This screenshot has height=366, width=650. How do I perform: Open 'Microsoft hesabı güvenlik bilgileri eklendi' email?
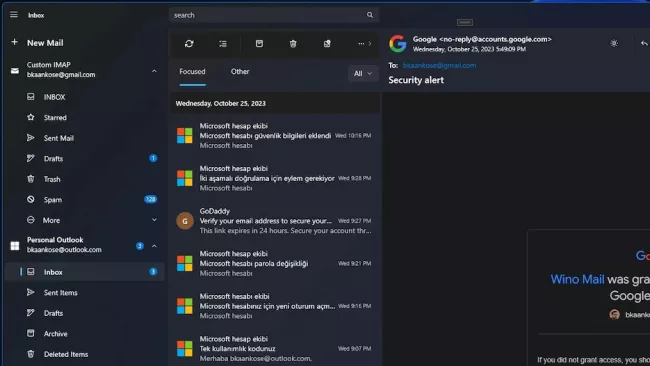(x=275, y=136)
